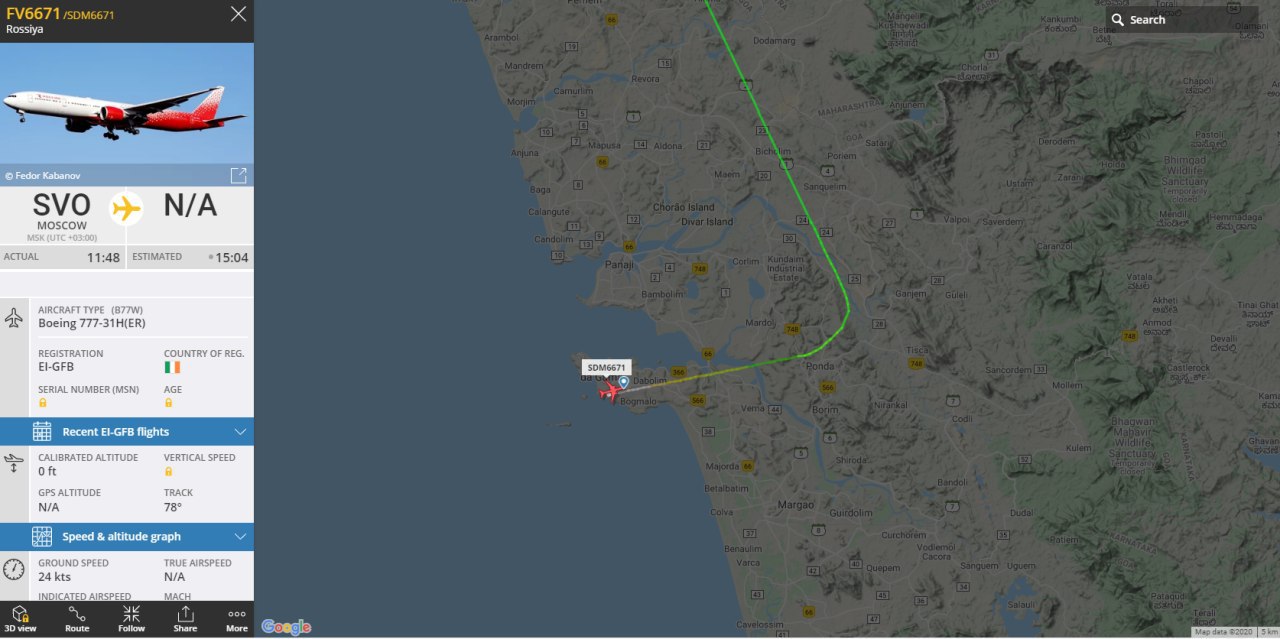Open the Rossiya aircraft photo

(127, 103)
